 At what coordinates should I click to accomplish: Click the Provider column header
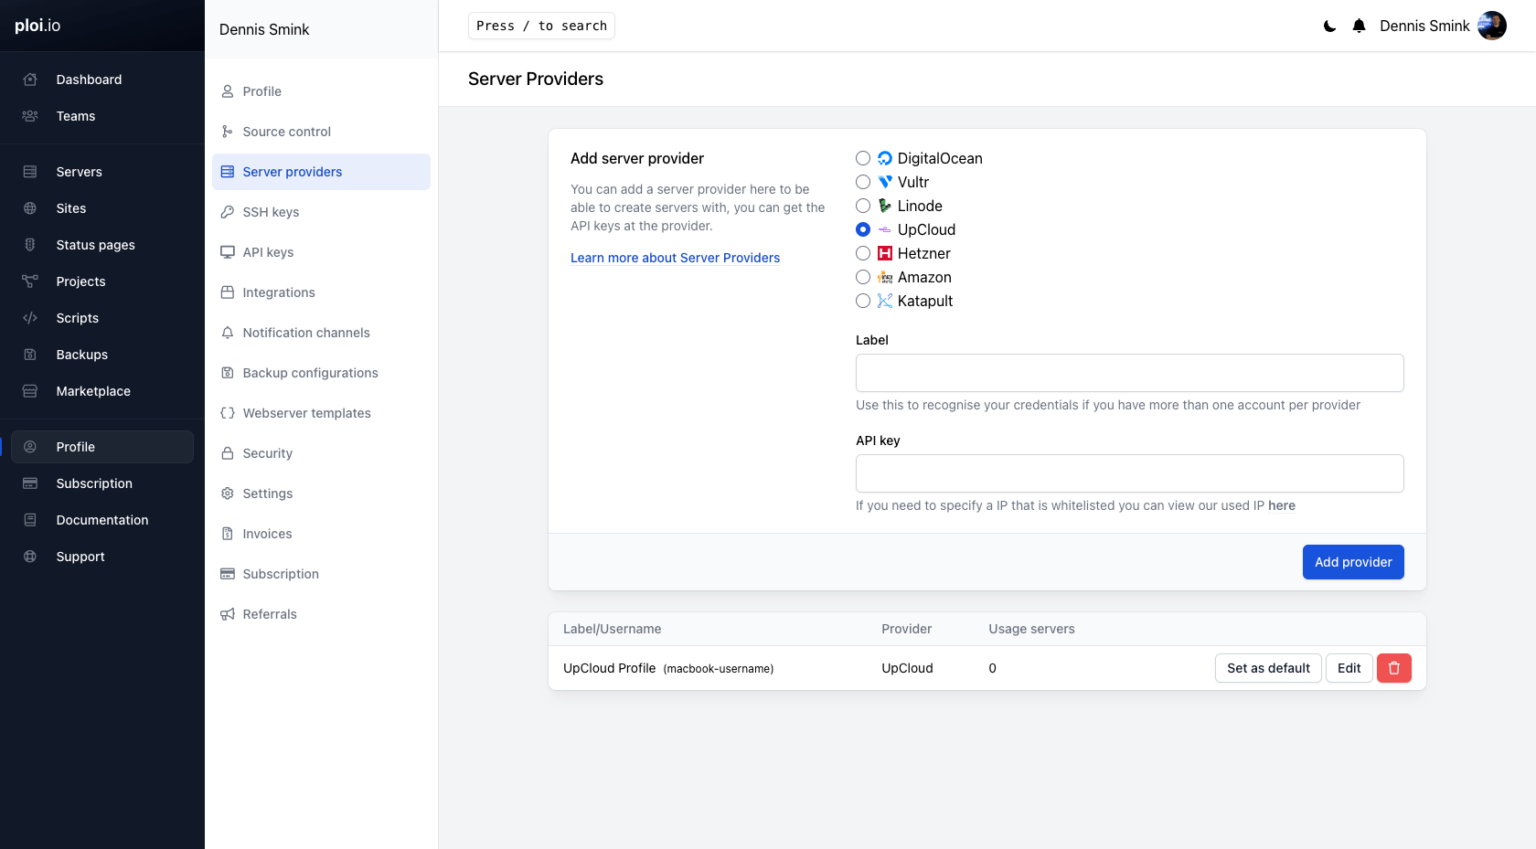906,629
